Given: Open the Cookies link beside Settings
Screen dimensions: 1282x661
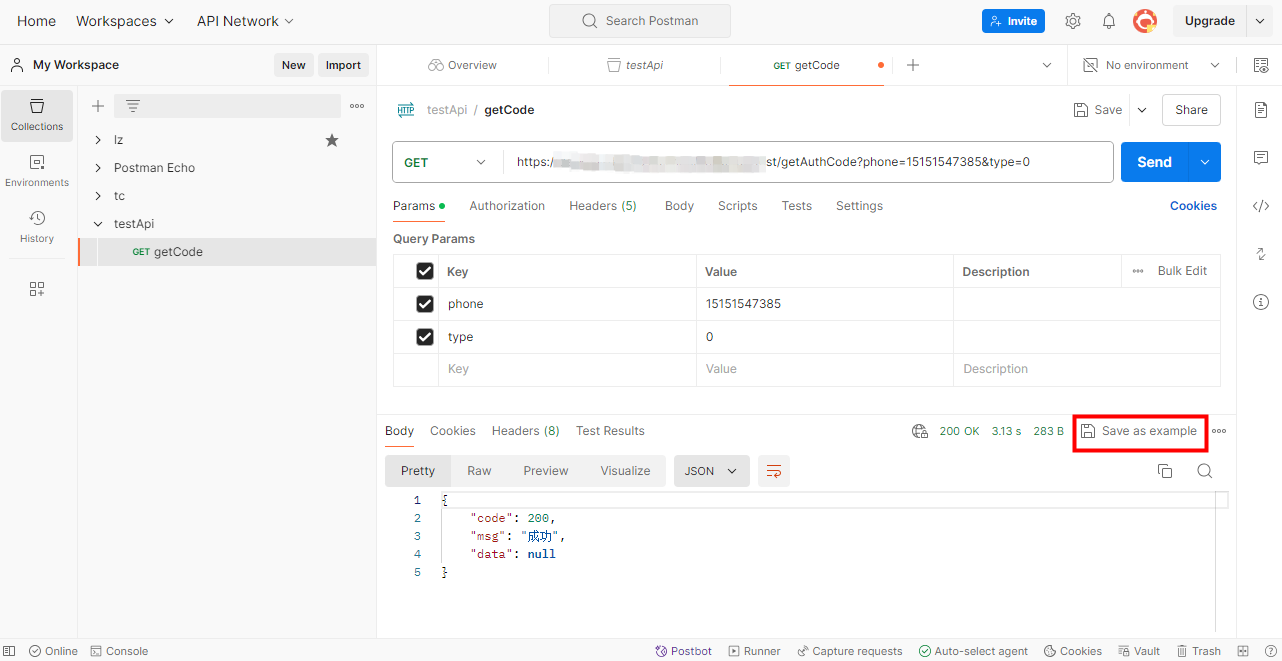Looking at the screenshot, I should pyautogui.click(x=1193, y=206).
